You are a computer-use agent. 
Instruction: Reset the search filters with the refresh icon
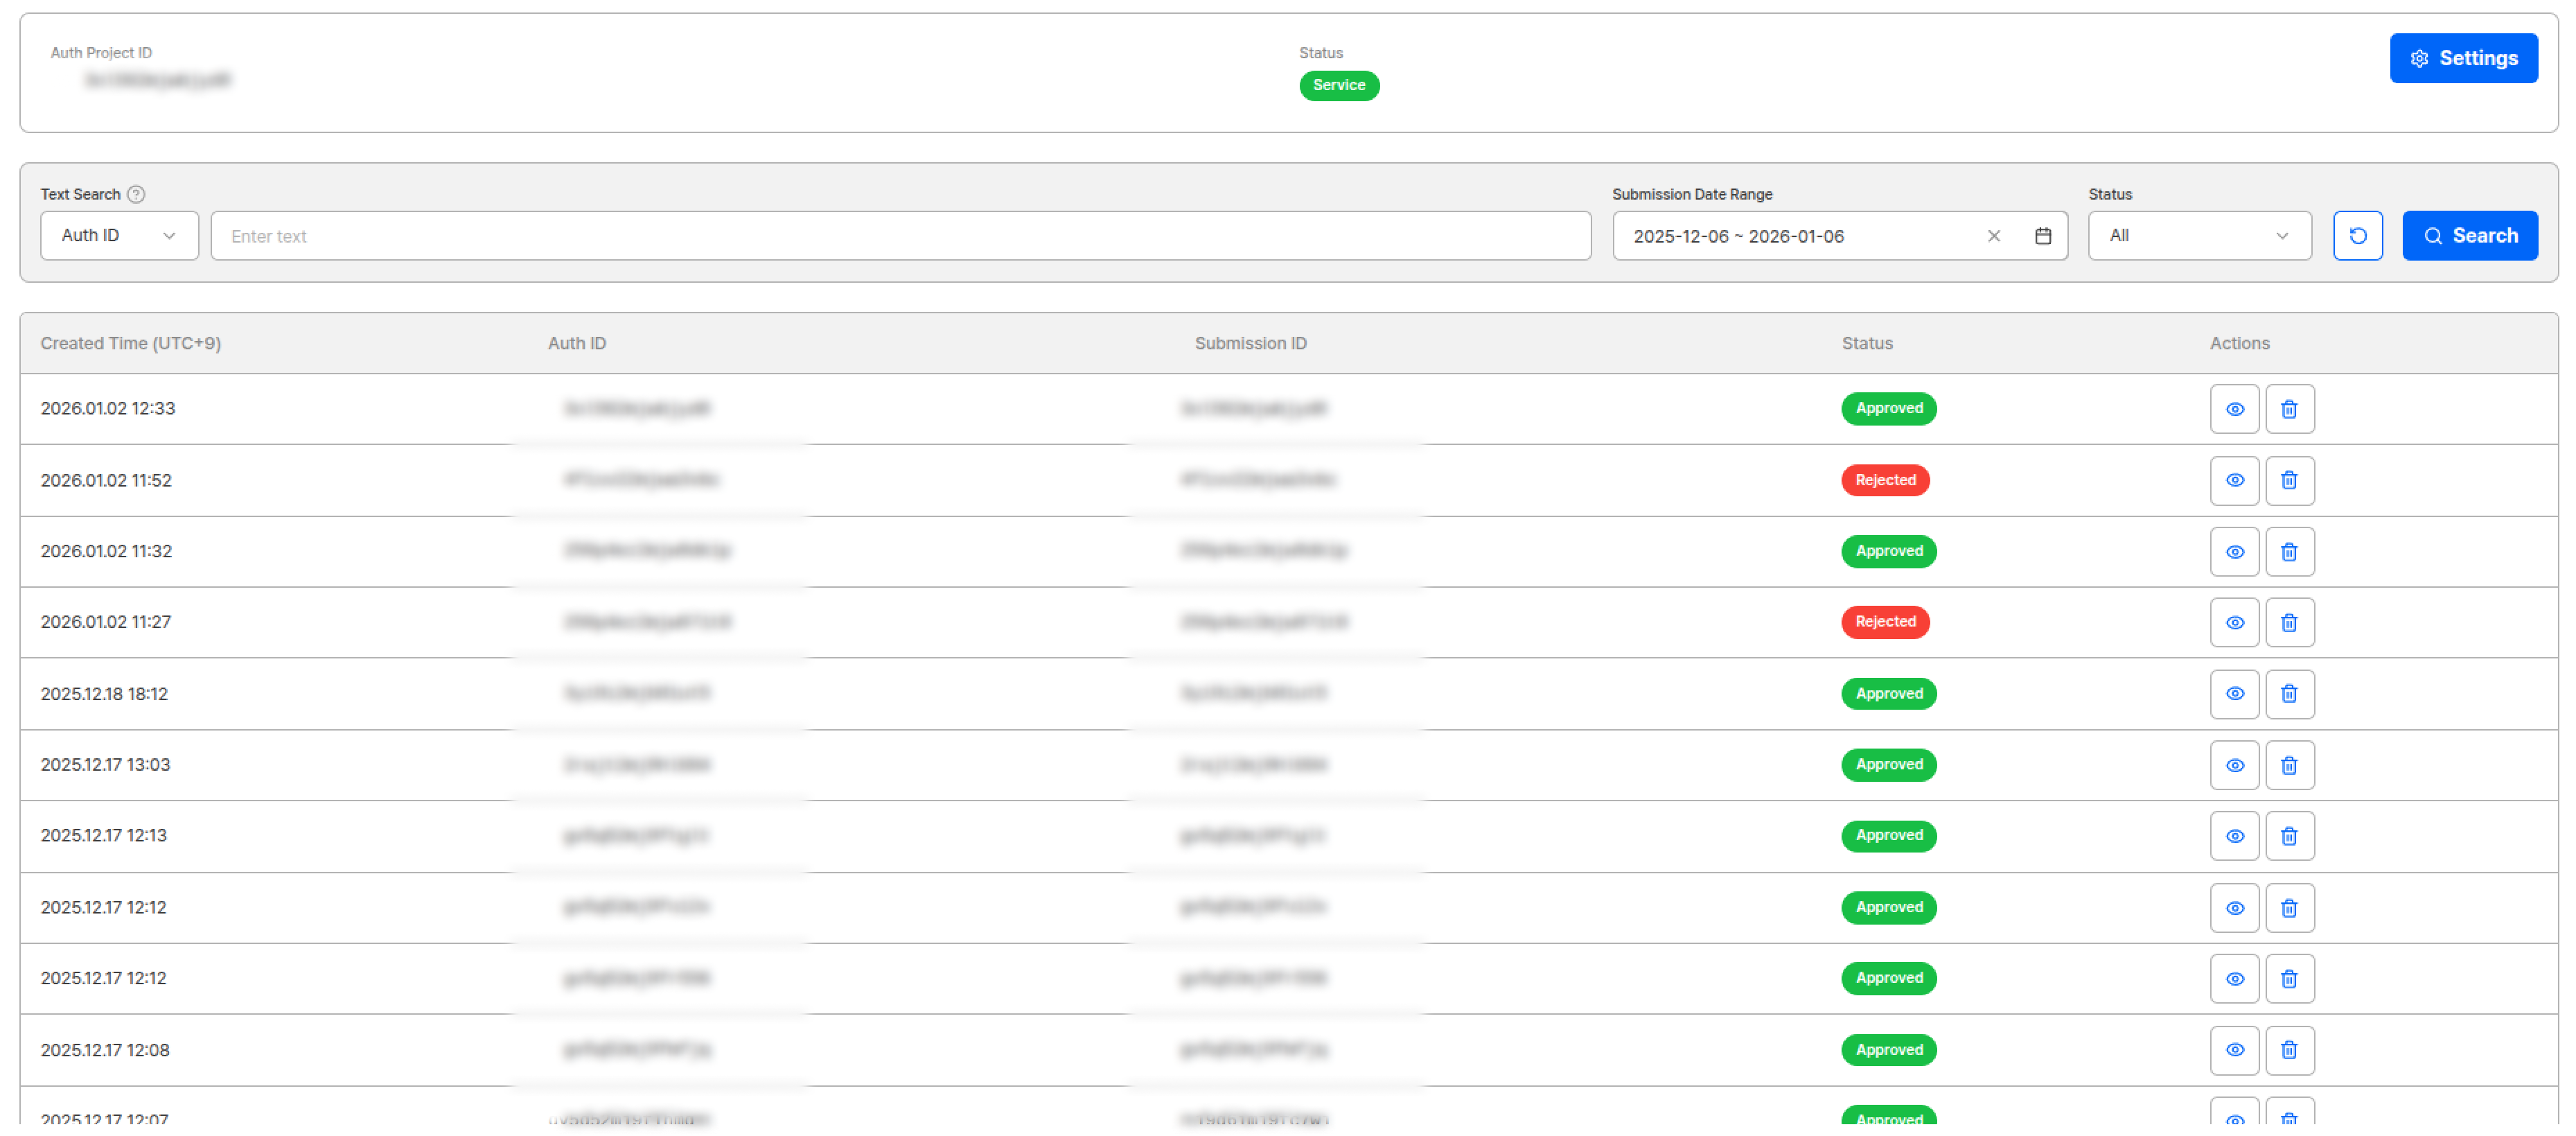click(2358, 236)
